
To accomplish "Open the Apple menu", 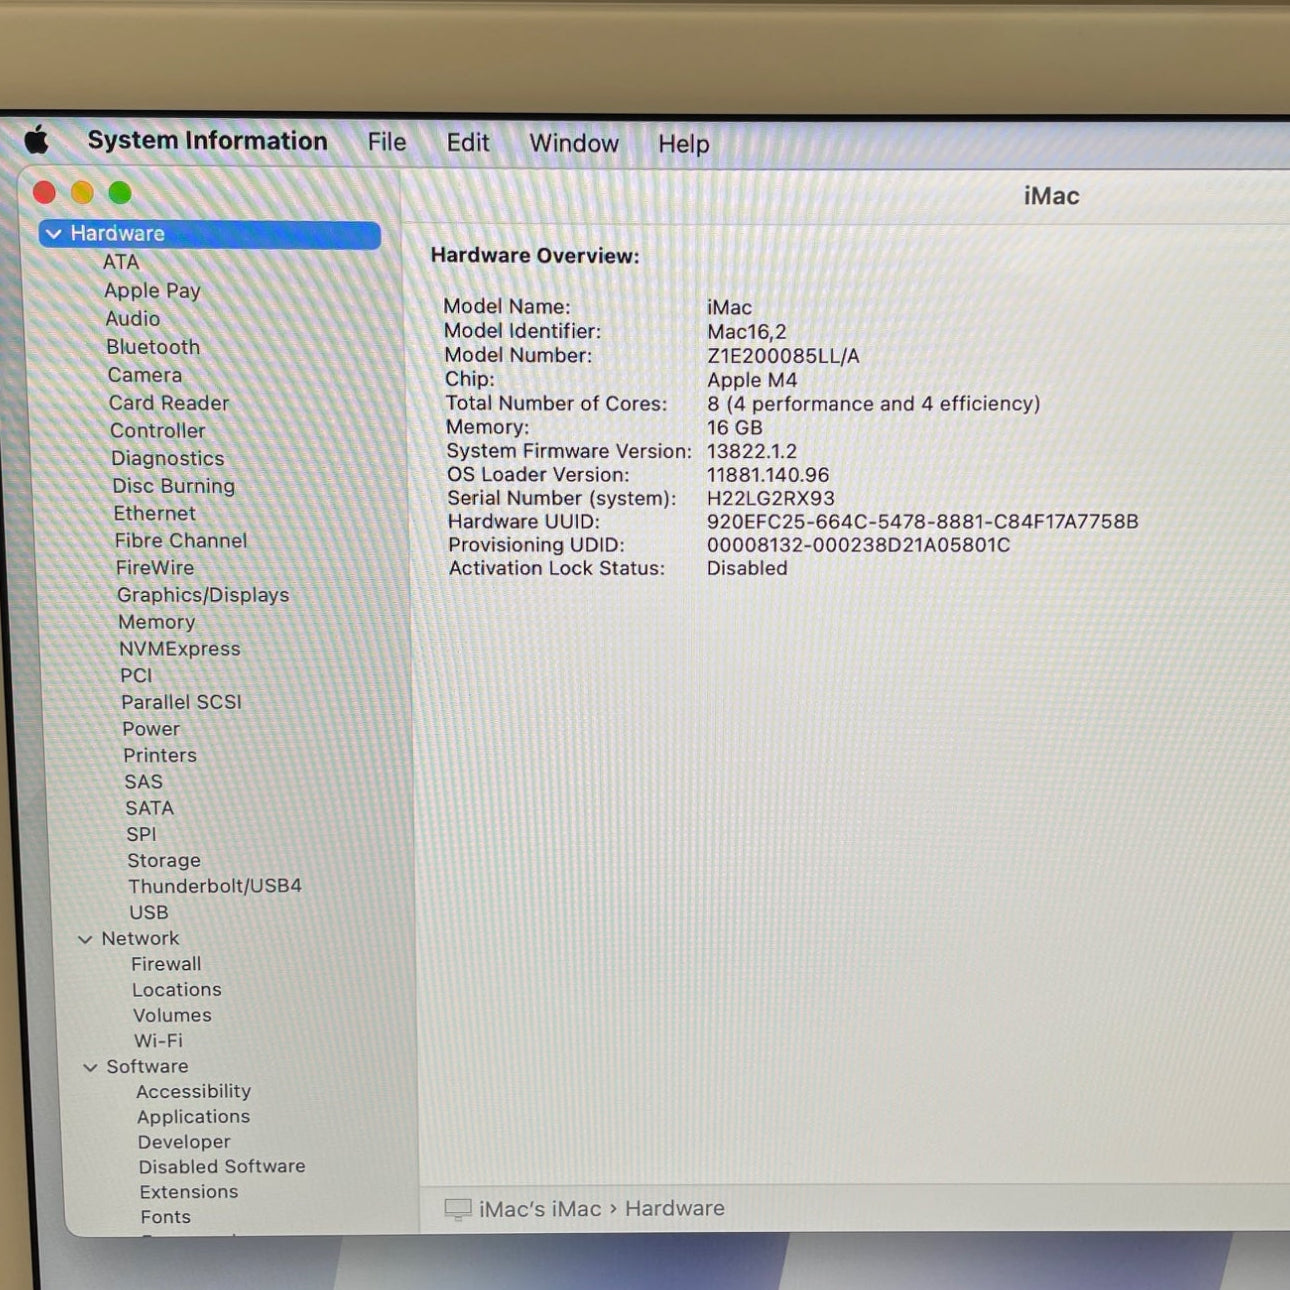I will click(36, 141).
